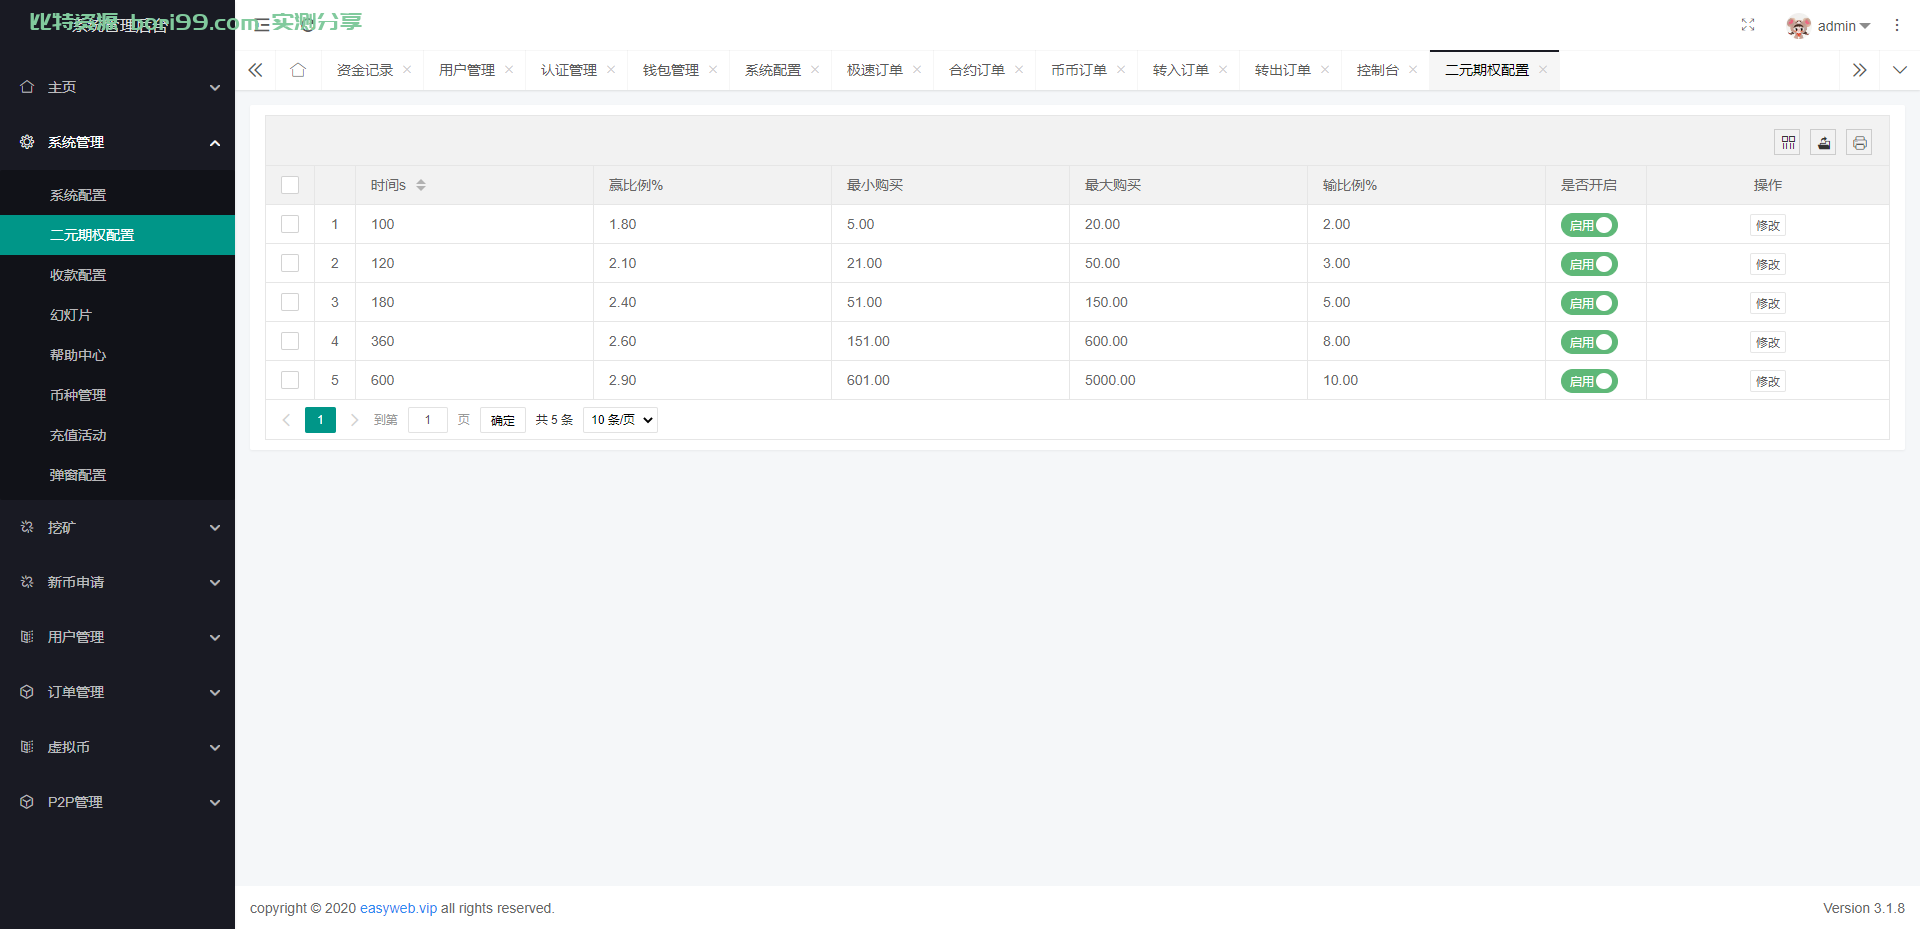Click the page number input field
This screenshot has height=929, width=1920.
tap(428, 420)
